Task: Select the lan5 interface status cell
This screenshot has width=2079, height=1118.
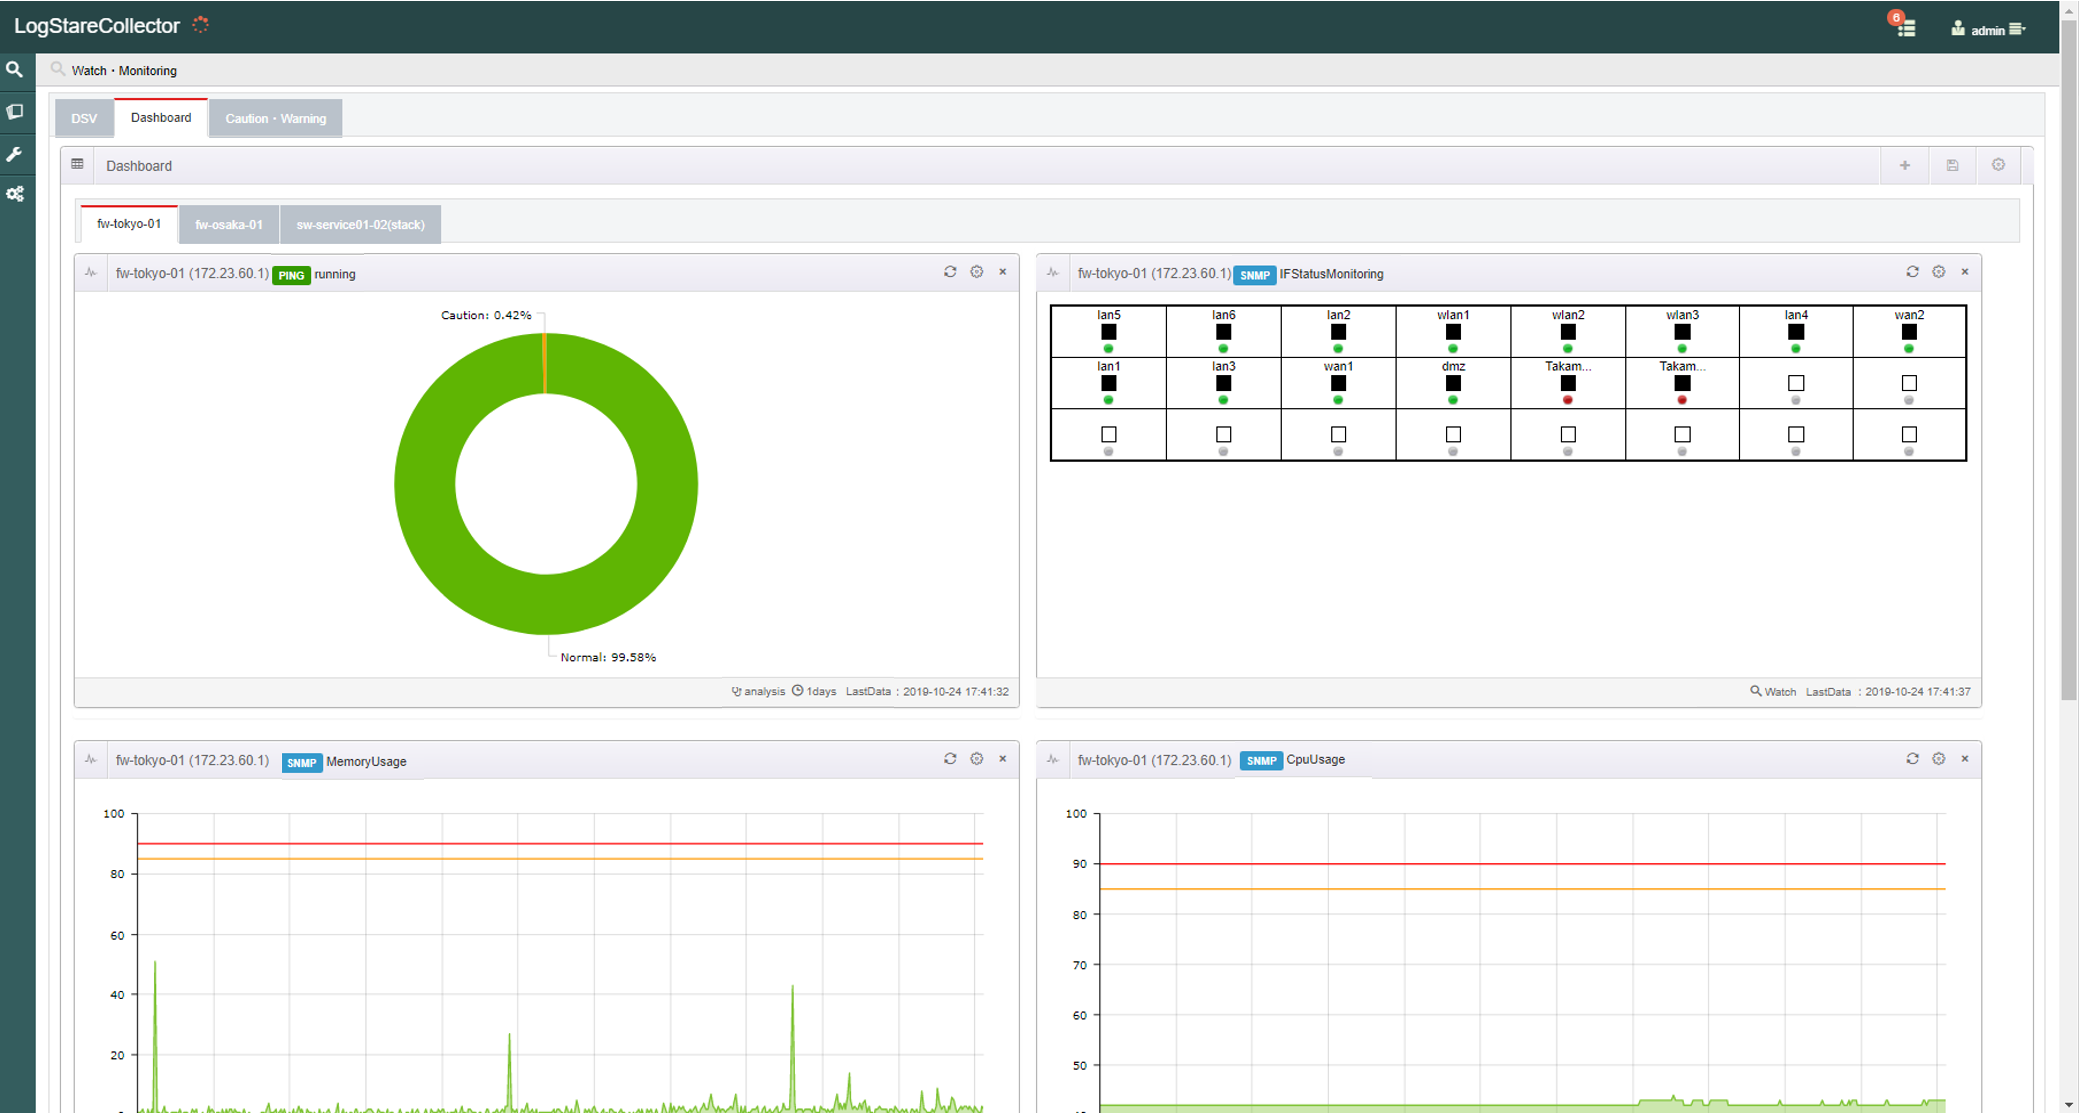Action: point(1108,331)
